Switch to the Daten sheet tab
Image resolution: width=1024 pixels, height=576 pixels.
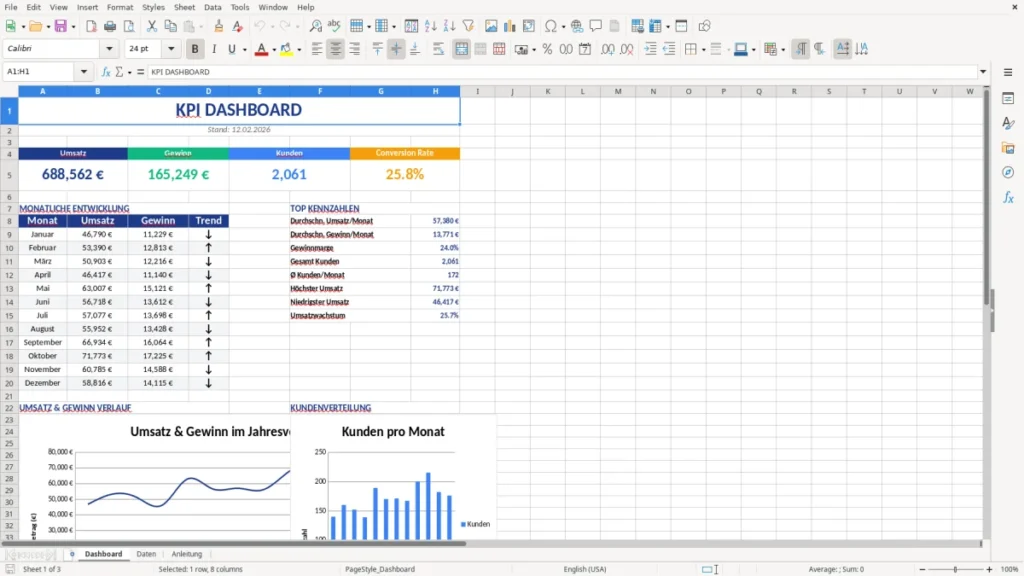point(146,554)
